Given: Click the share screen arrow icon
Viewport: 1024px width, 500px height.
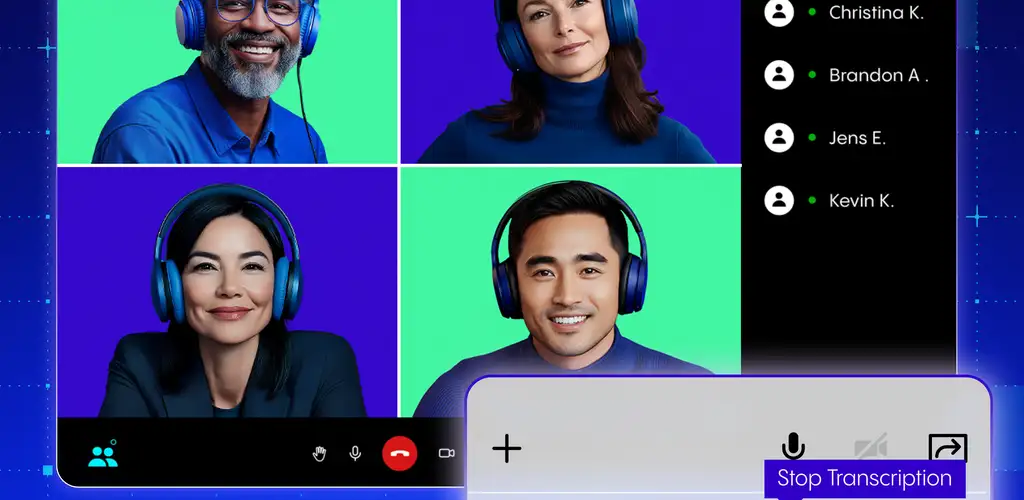Looking at the screenshot, I should (947, 447).
